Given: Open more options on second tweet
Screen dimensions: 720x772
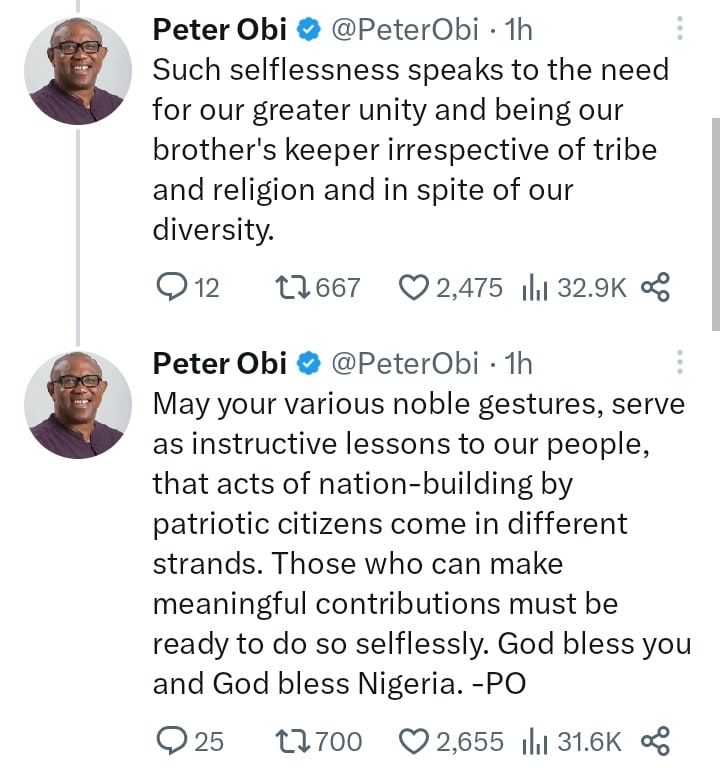Looking at the screenshot, I should point(680,361).
